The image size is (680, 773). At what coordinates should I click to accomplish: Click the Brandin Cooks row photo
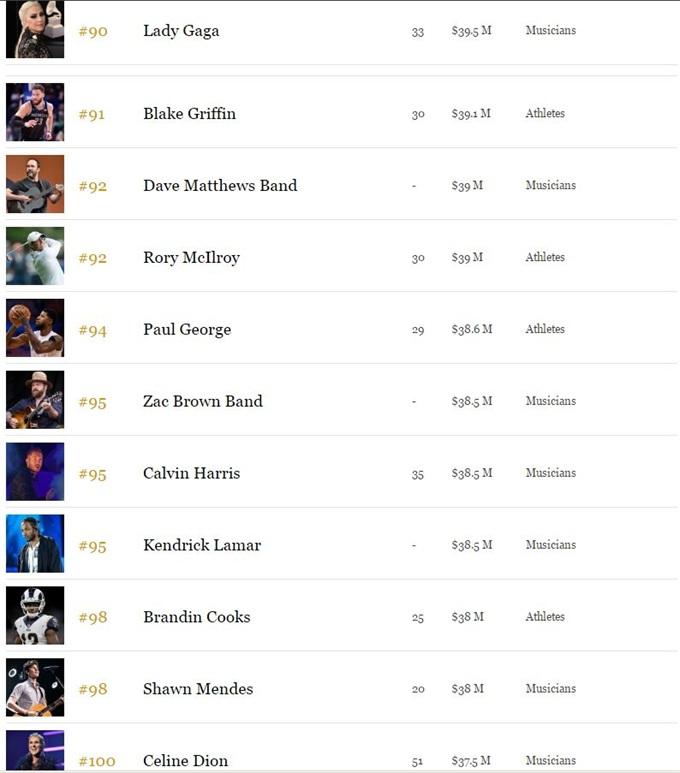35,617
